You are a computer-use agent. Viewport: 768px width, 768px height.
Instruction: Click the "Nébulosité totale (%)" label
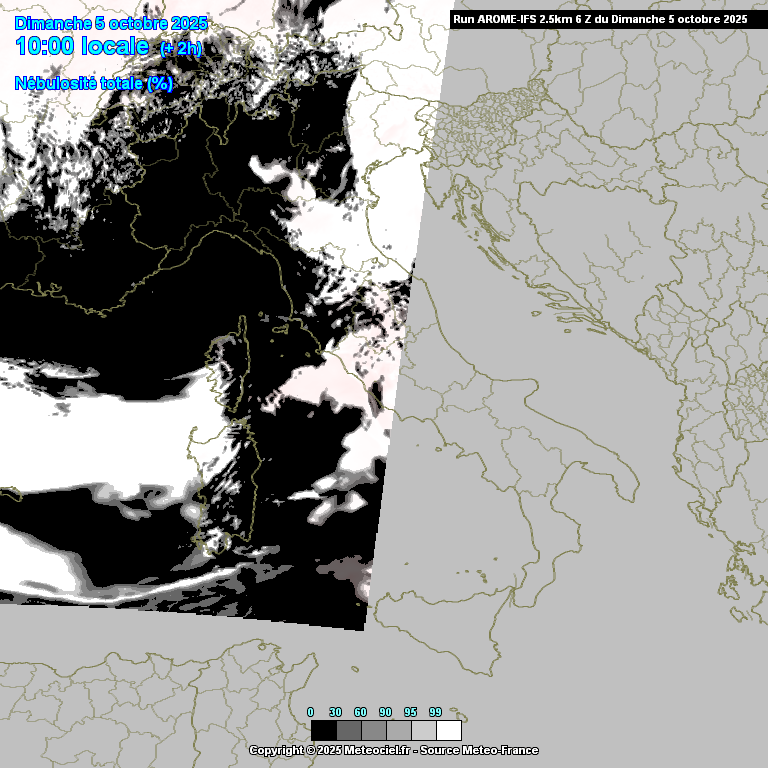[x=94, y=83]
